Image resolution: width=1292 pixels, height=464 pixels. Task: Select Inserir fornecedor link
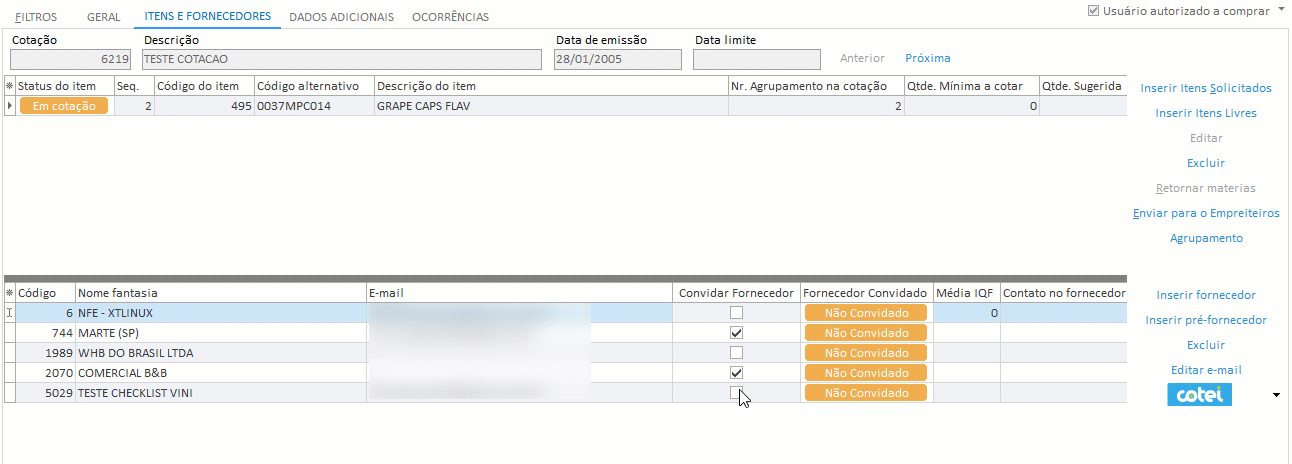(1206, 295)
